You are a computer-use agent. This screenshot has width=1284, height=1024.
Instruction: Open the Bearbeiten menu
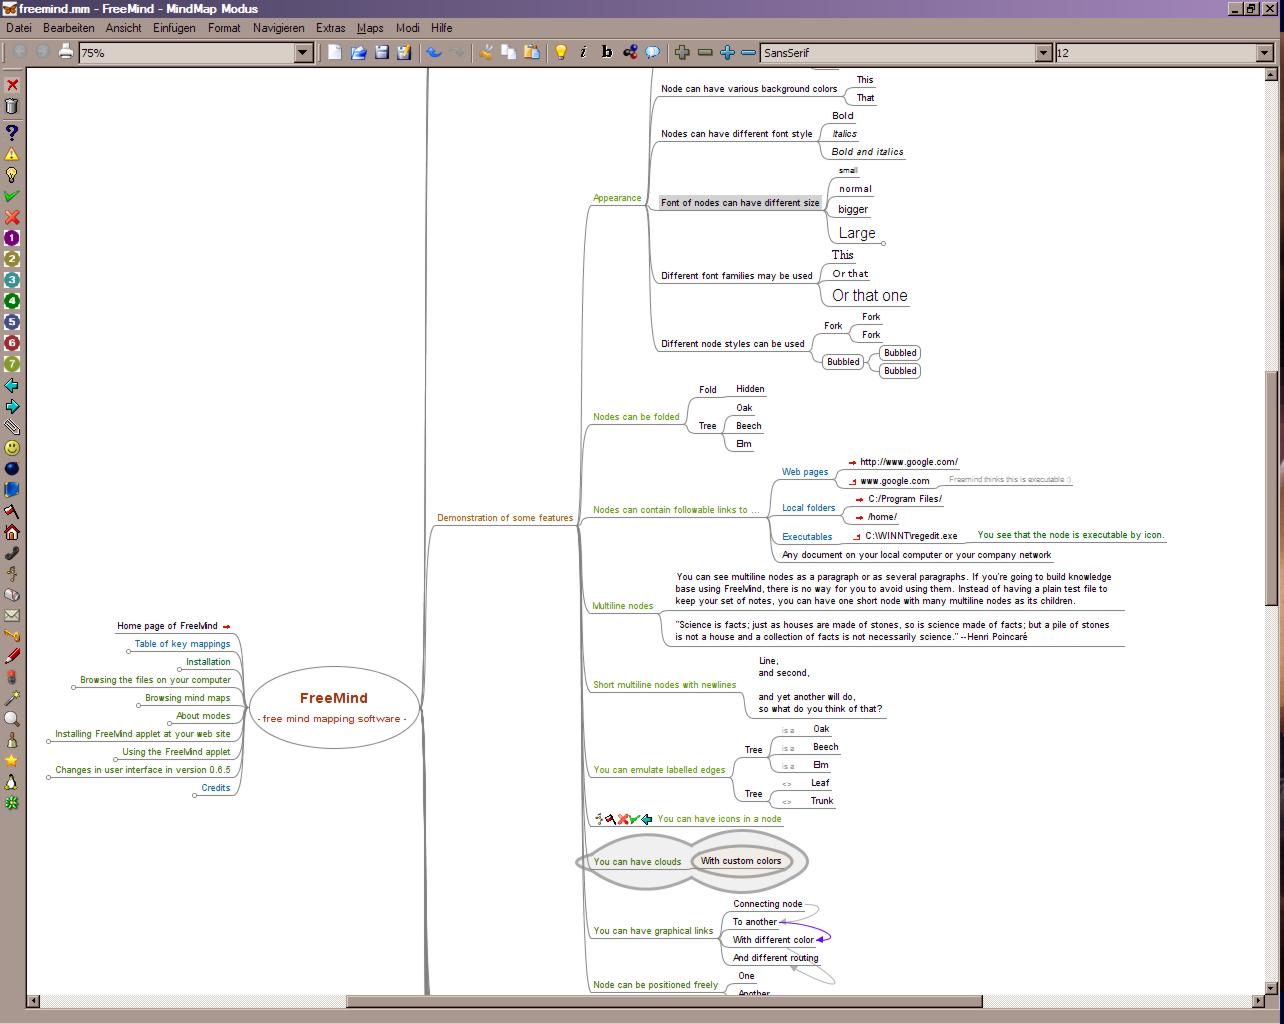69,28
